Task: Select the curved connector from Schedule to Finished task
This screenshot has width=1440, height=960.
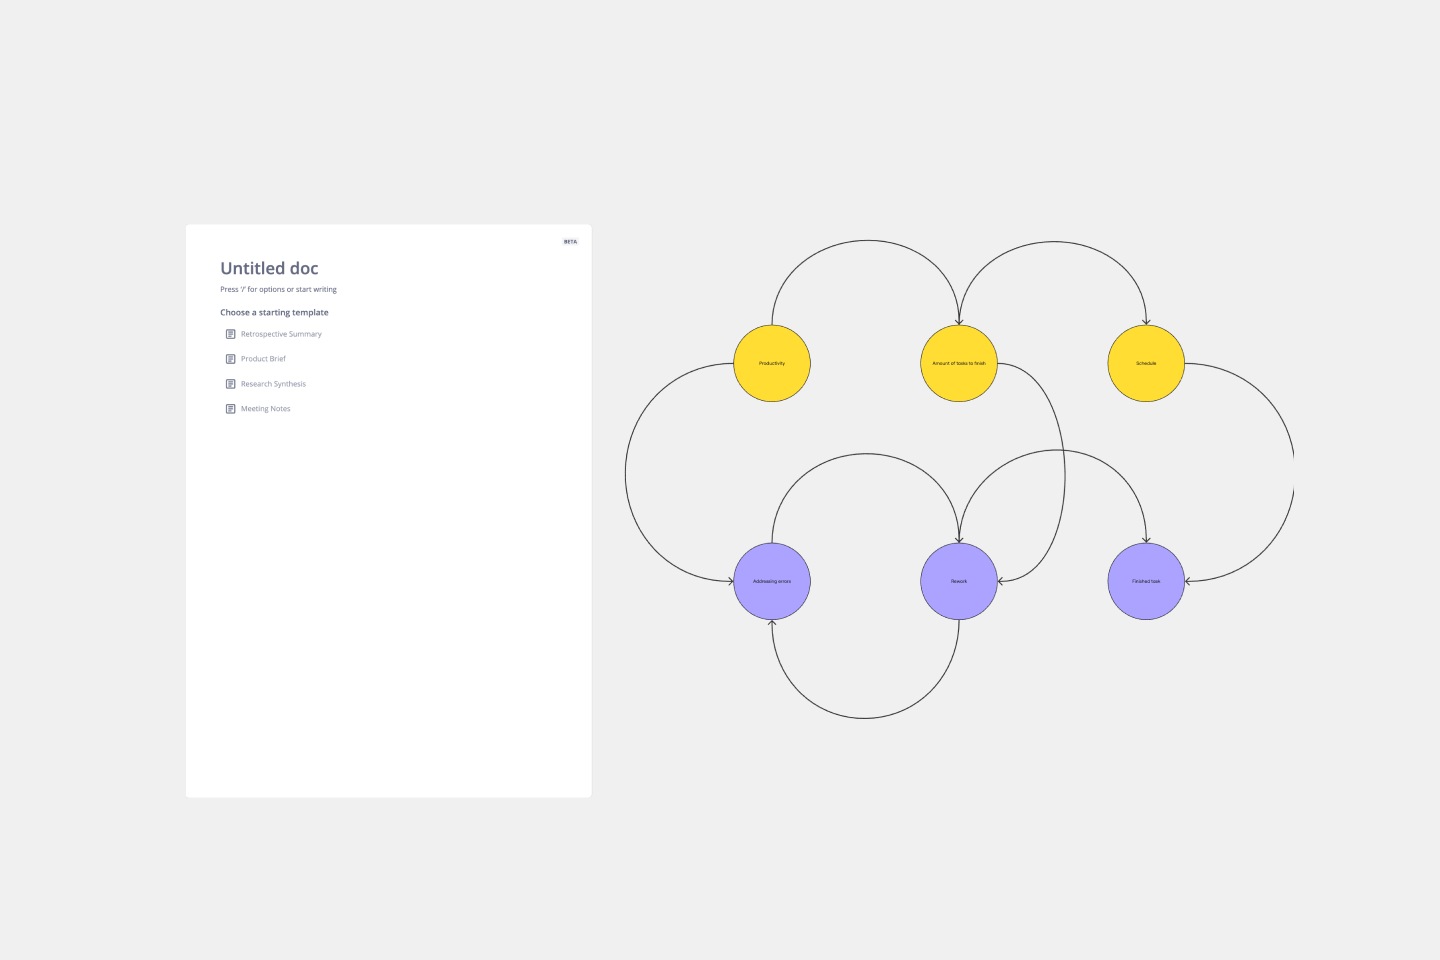Action: point(1292,470)
